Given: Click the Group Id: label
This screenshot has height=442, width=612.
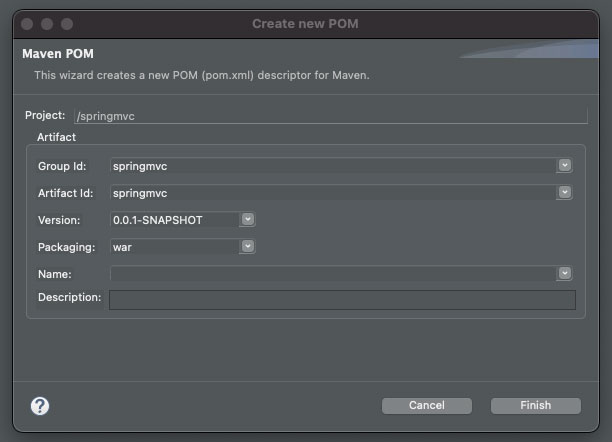Looking at the screenshot, I should click(x=62, y=166).
